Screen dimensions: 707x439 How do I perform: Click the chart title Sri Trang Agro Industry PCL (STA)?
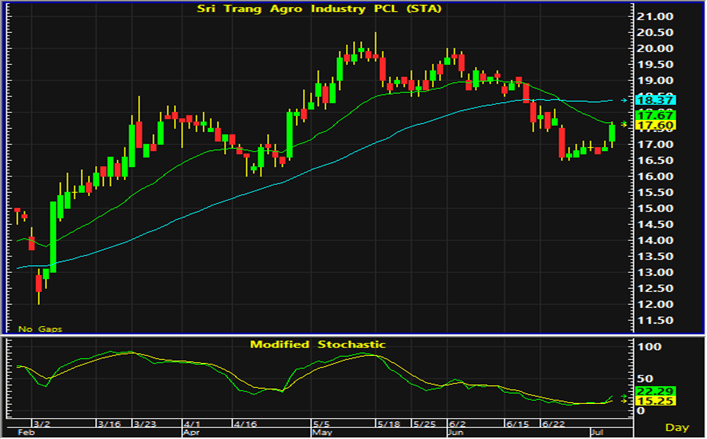click(x=319, y=9)
